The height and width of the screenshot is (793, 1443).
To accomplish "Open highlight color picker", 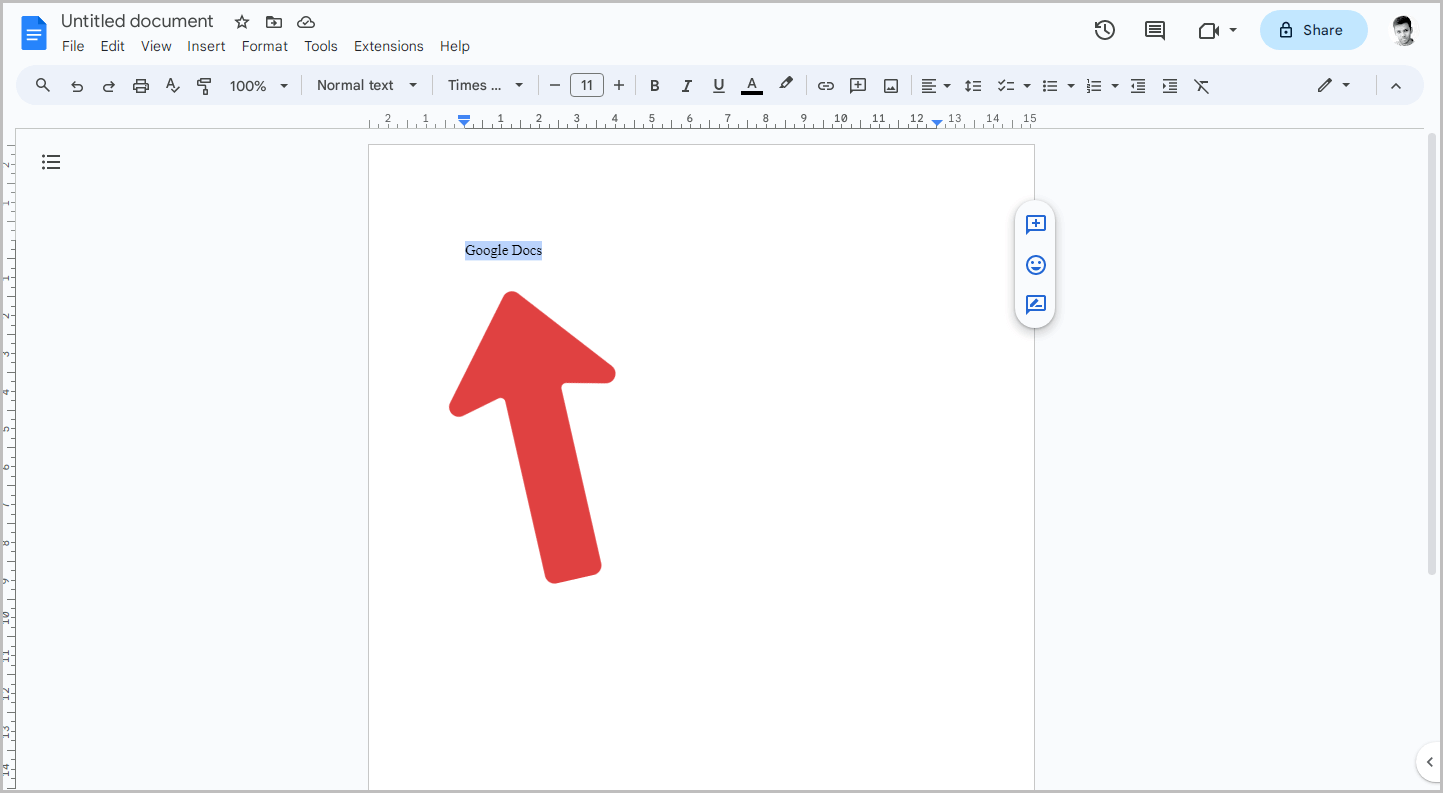I will click(786, 85).
